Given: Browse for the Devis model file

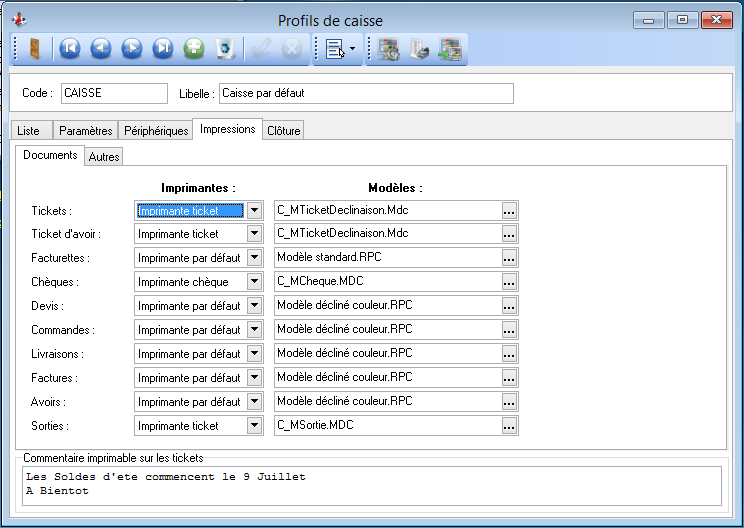Looking at the screenshot, I should click(x=509, y=306).
